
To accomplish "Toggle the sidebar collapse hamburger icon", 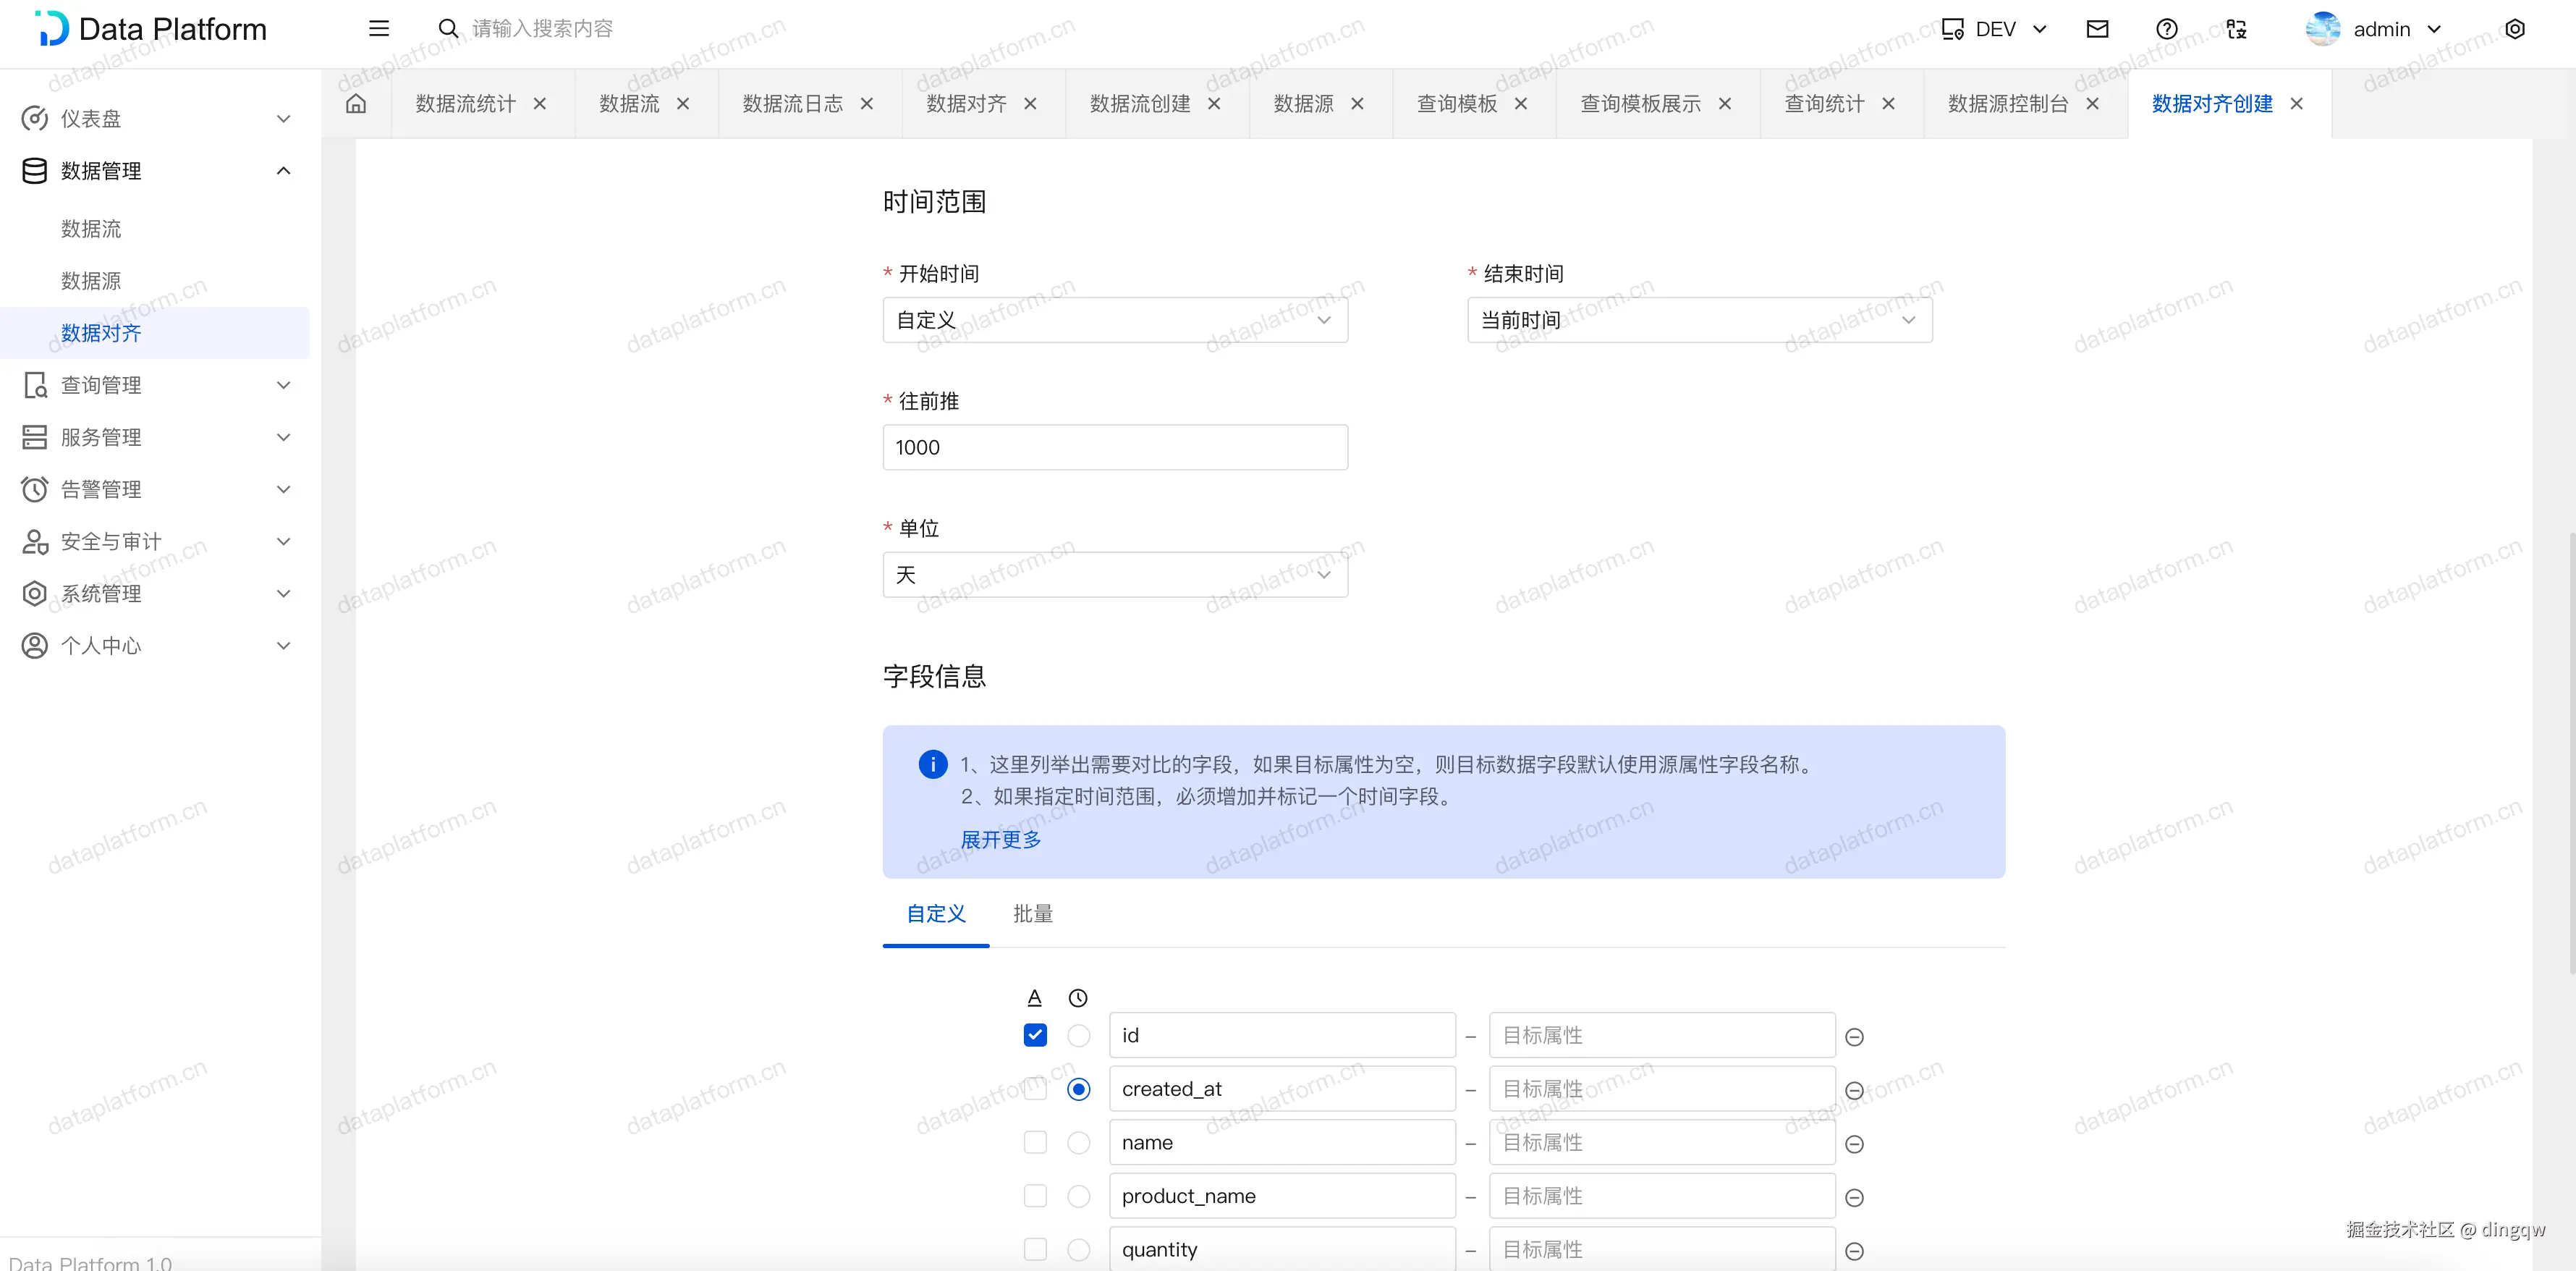I will (x=378, y=29).
